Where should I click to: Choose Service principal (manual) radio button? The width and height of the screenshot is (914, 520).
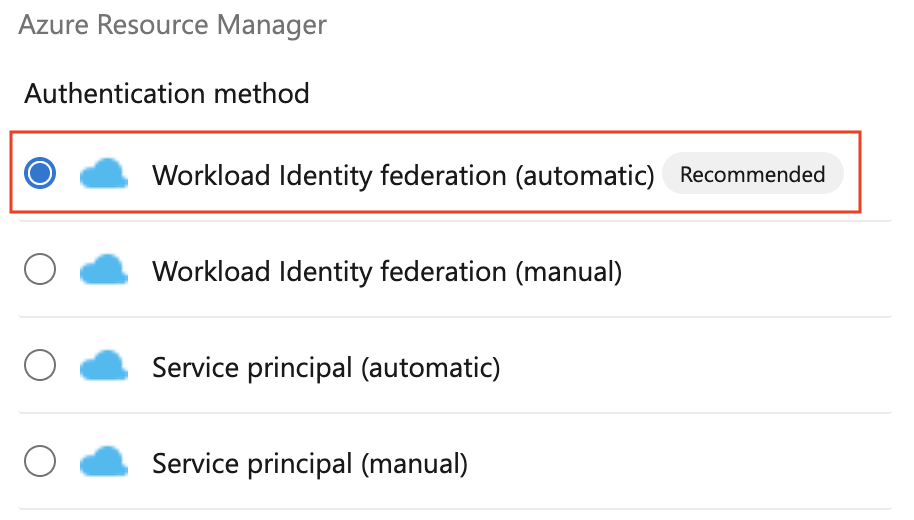40,461
